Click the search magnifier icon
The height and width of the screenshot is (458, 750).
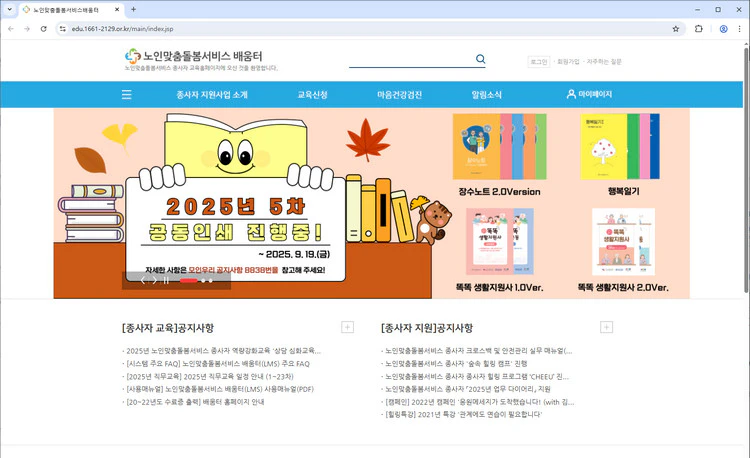(480, 60)
